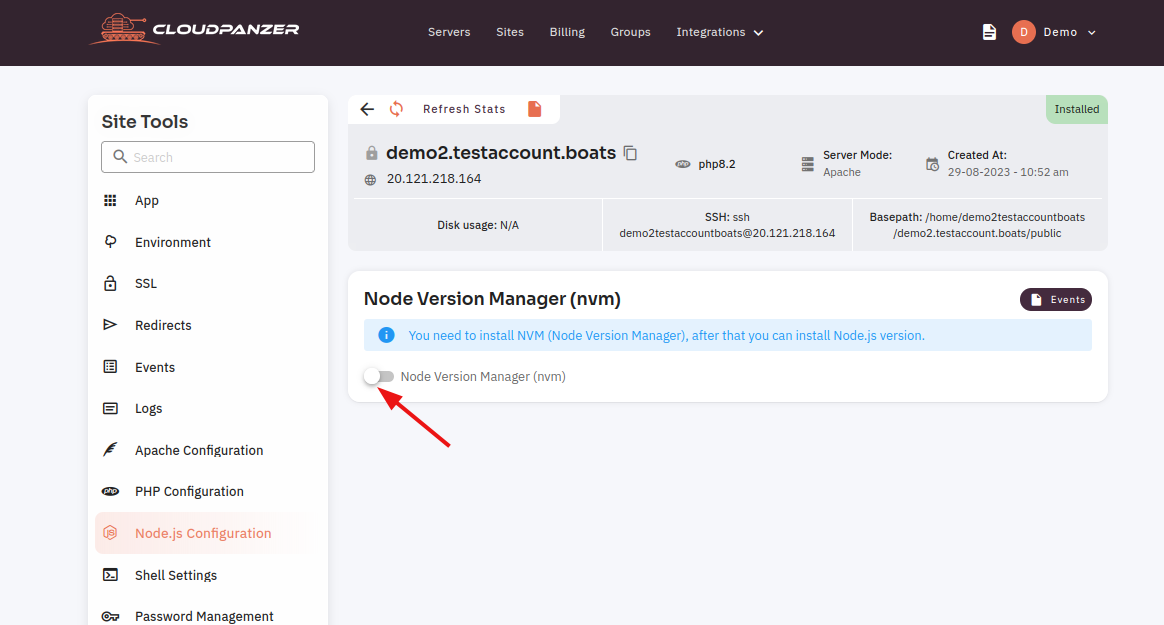Image resolution: width=1164 pixels, height=625 pixels.
Task: Select Node.js Configuration in sidebar
Action: point(205,533)
